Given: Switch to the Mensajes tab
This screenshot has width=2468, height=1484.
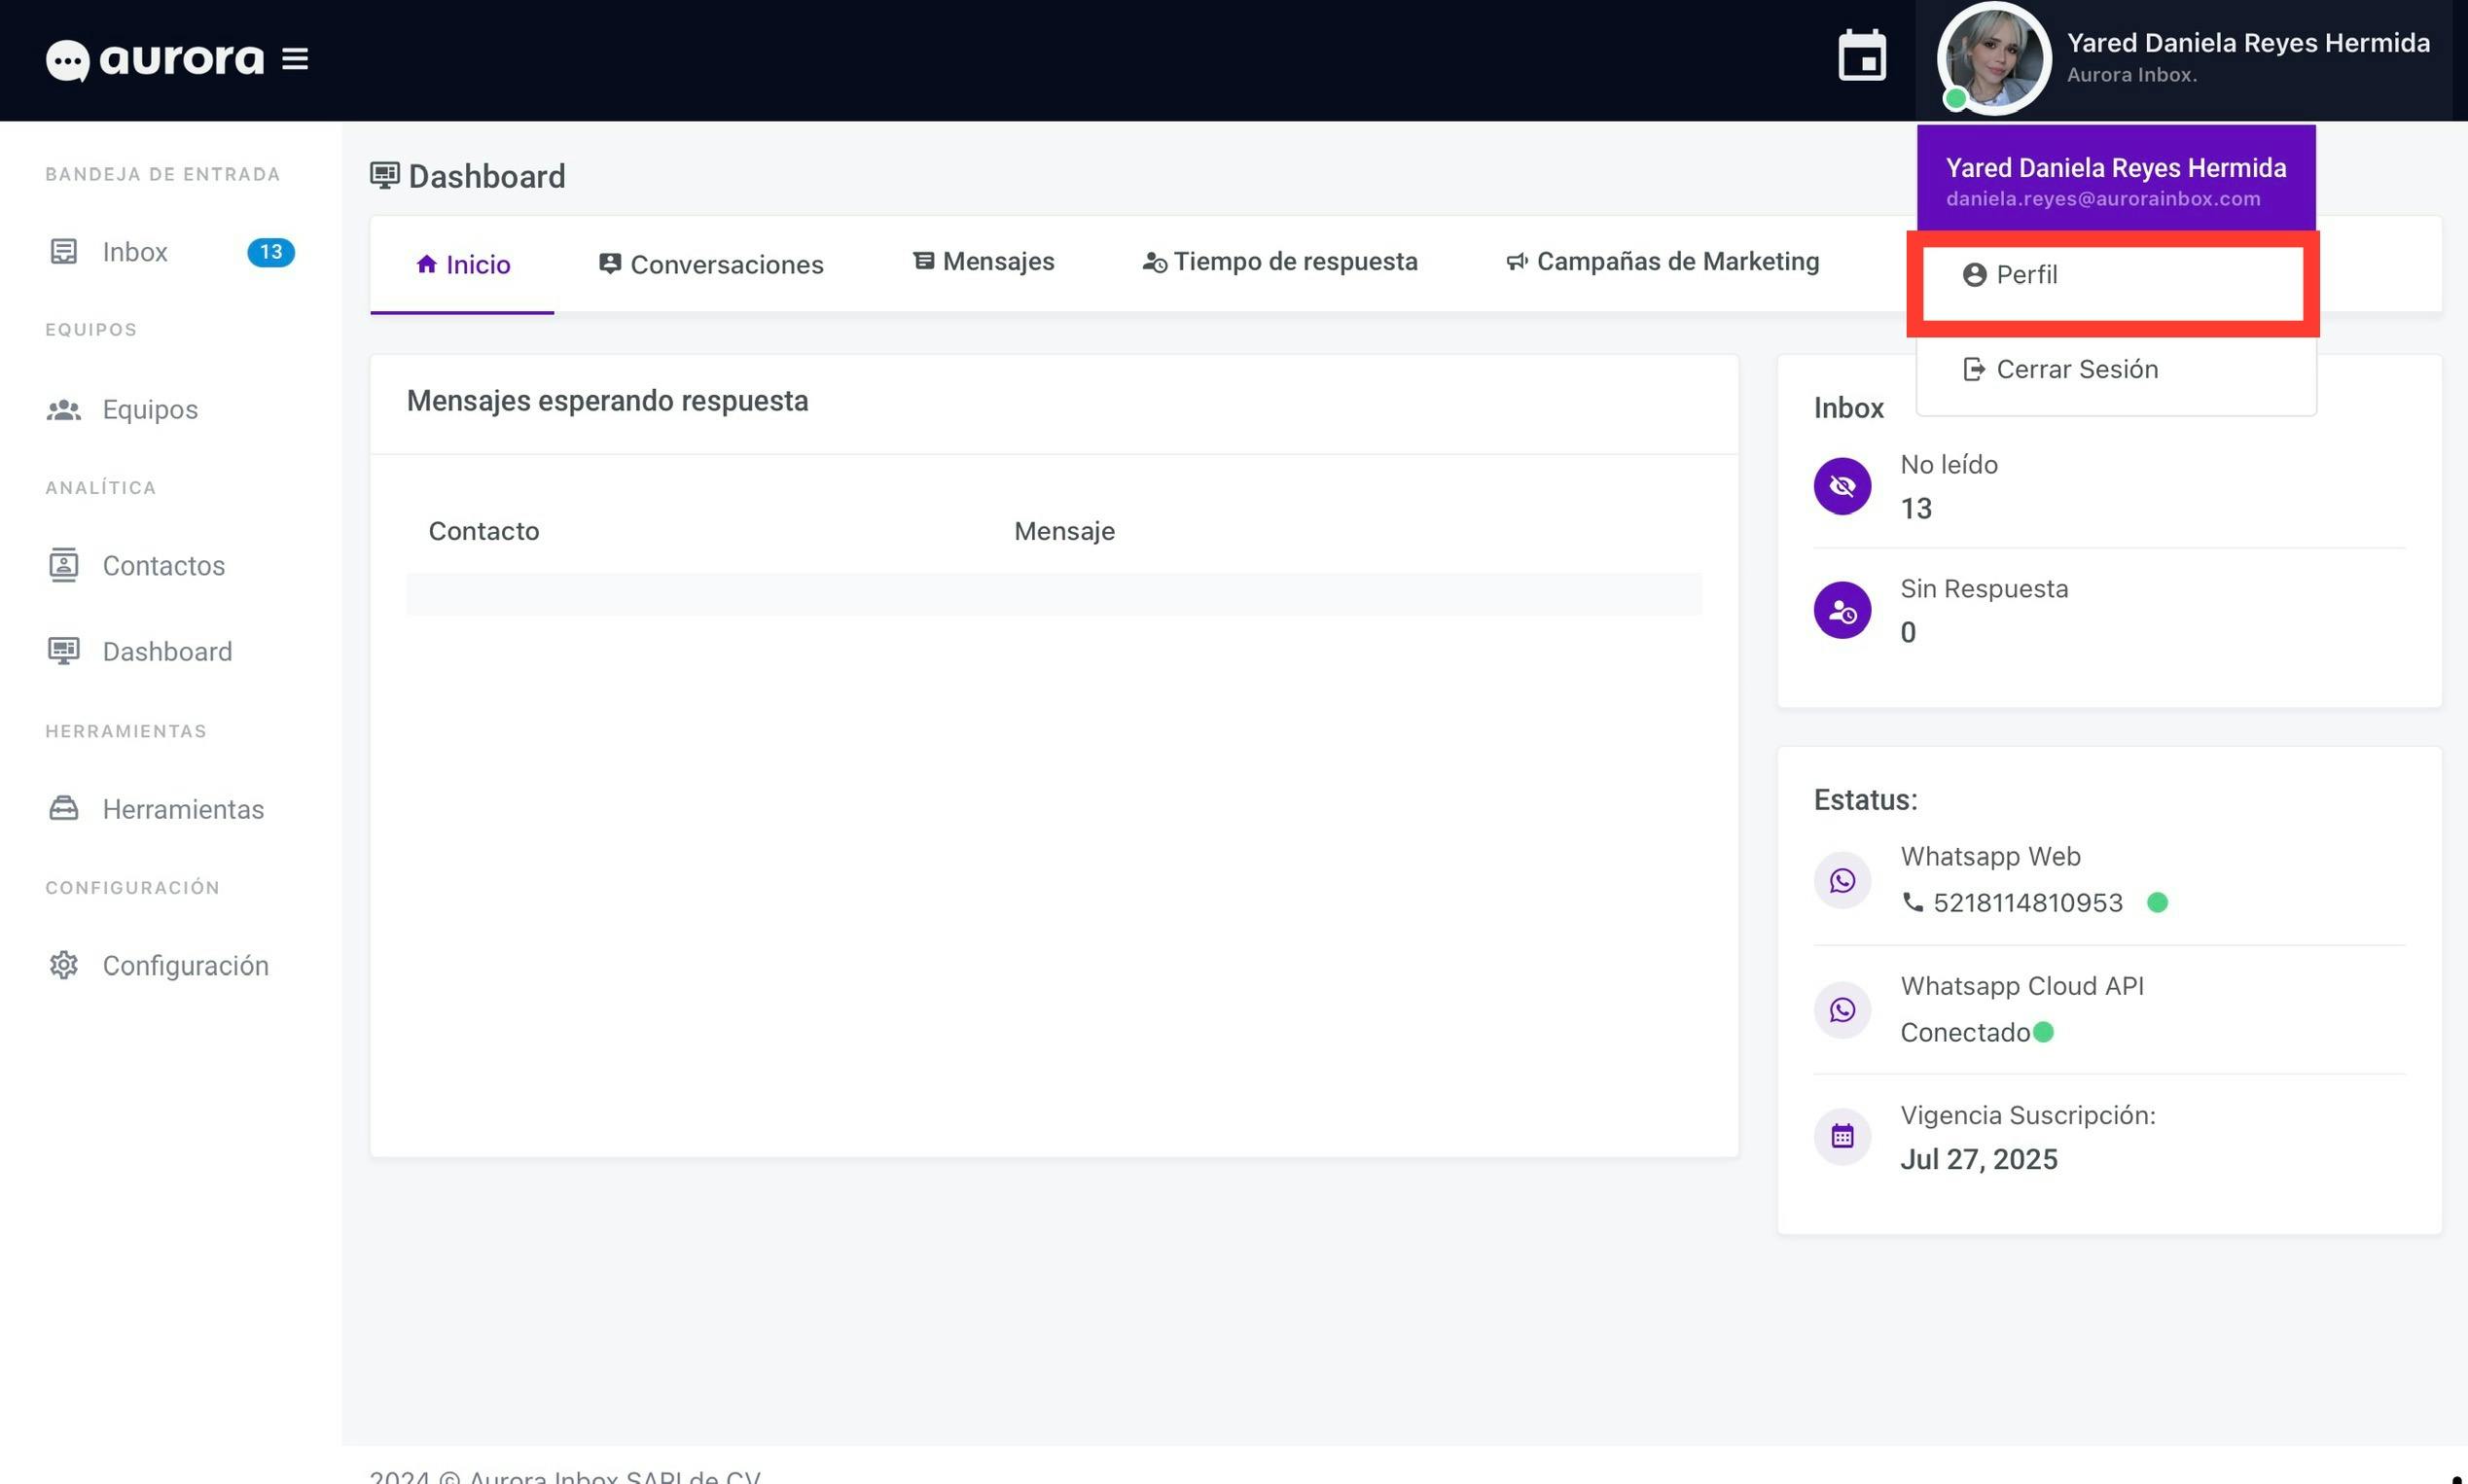Looking at the screenshot, I should tap(983, 262).
